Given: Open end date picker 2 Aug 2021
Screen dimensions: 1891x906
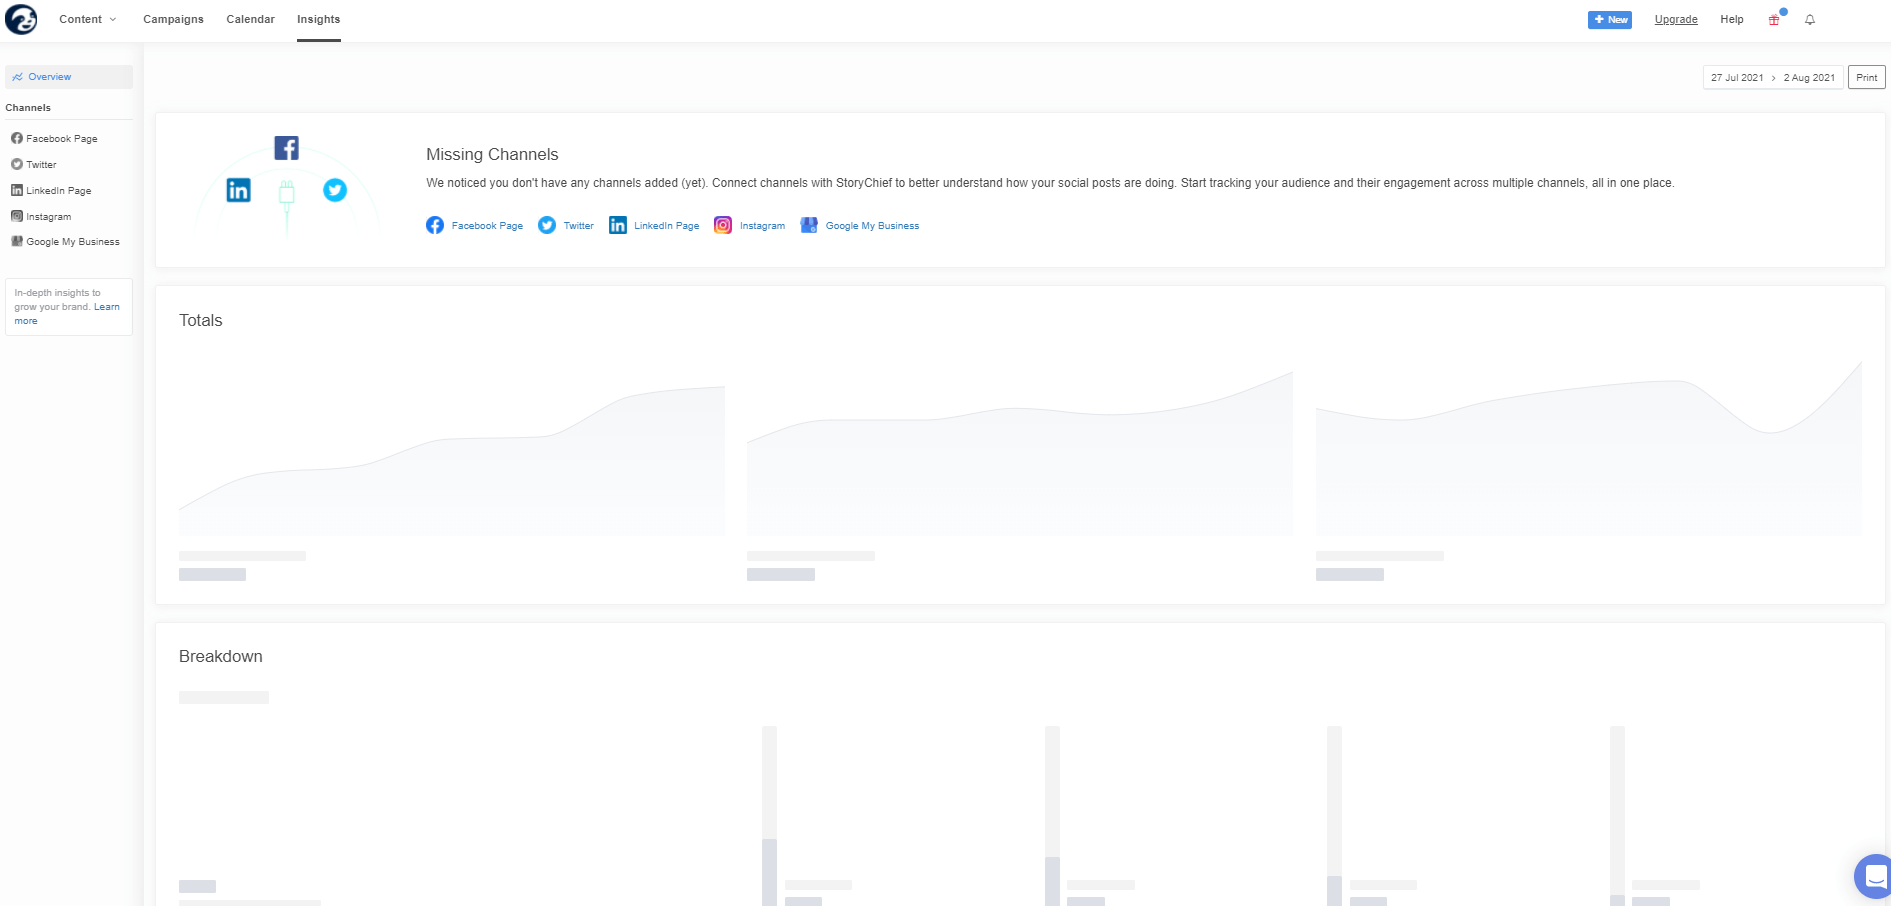Looking at the screenshot, I should 1809,78.
